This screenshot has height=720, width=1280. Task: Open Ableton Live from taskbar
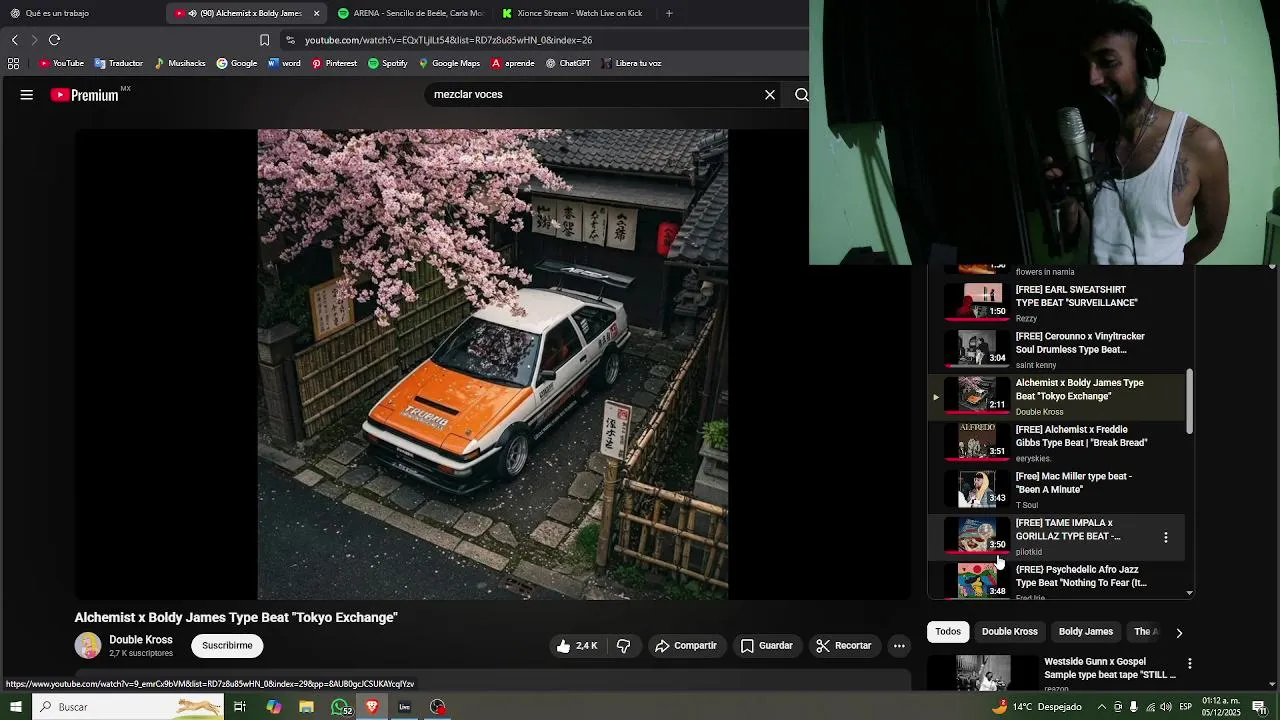[405, 707]
